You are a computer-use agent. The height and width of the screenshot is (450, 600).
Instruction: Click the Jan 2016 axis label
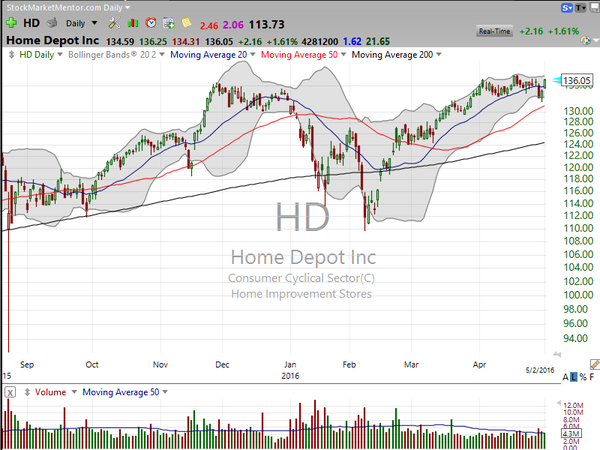click(290, 370)
